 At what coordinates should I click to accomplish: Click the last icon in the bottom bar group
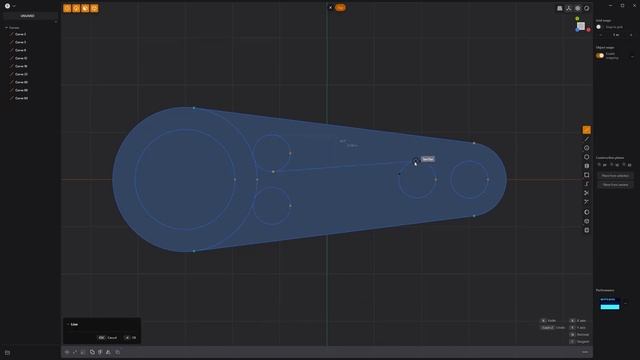click(118, 352)
